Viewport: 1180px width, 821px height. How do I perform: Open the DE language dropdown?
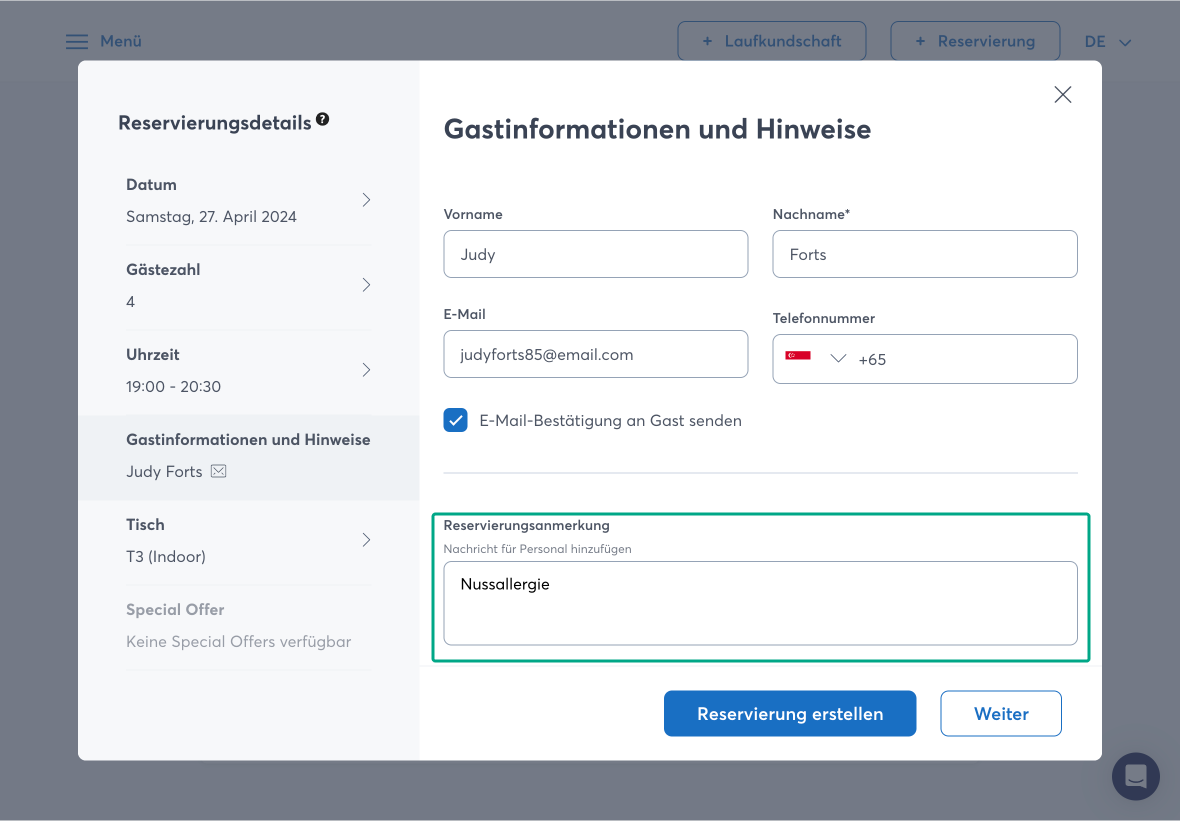[1108, 42]
